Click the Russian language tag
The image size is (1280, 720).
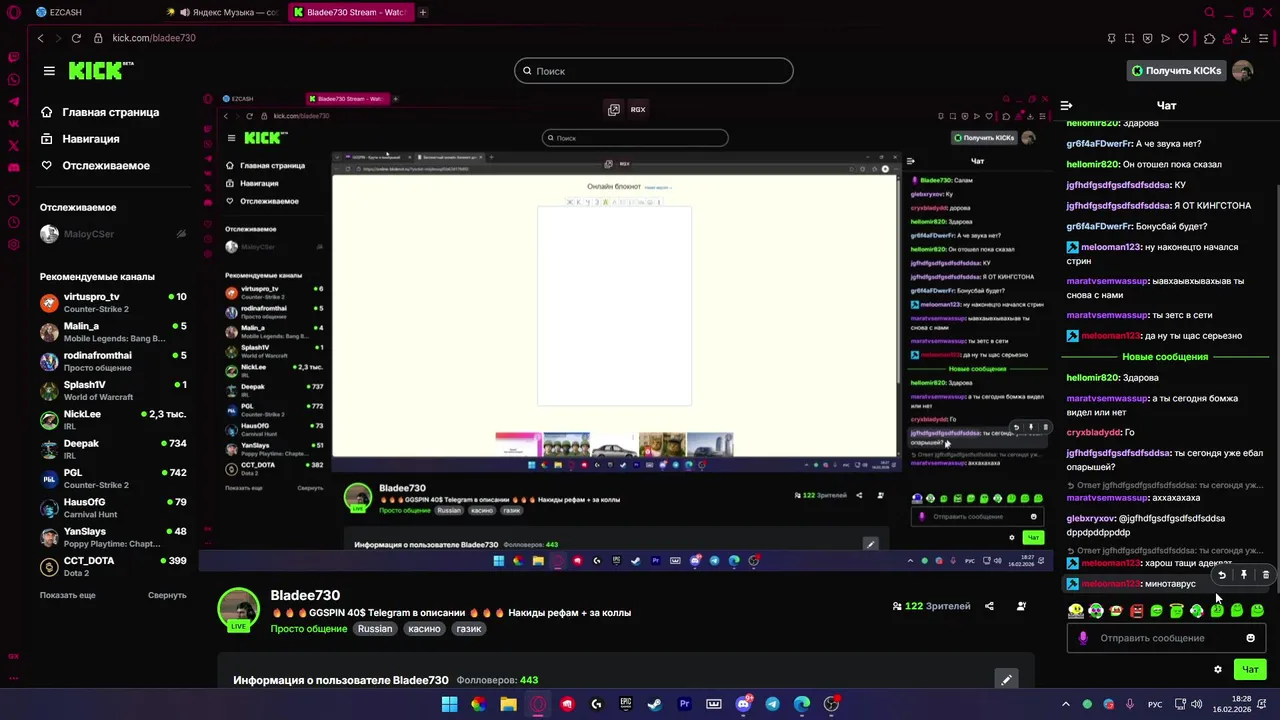coord(375,629)
